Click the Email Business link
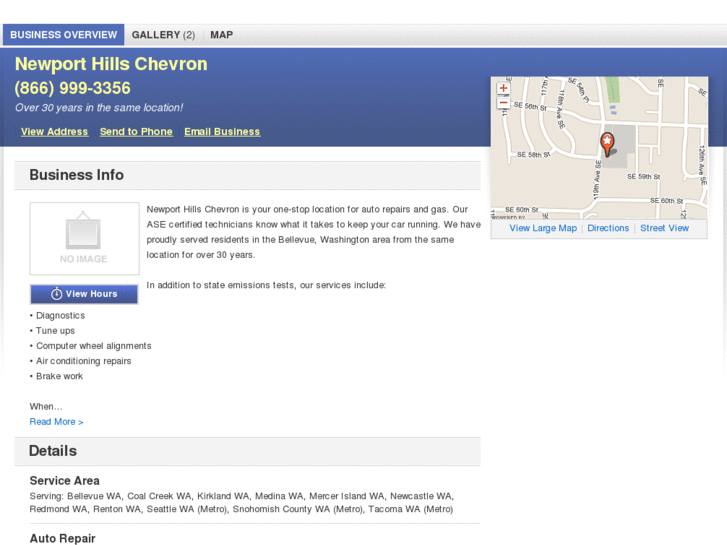 tap(222, 132)
